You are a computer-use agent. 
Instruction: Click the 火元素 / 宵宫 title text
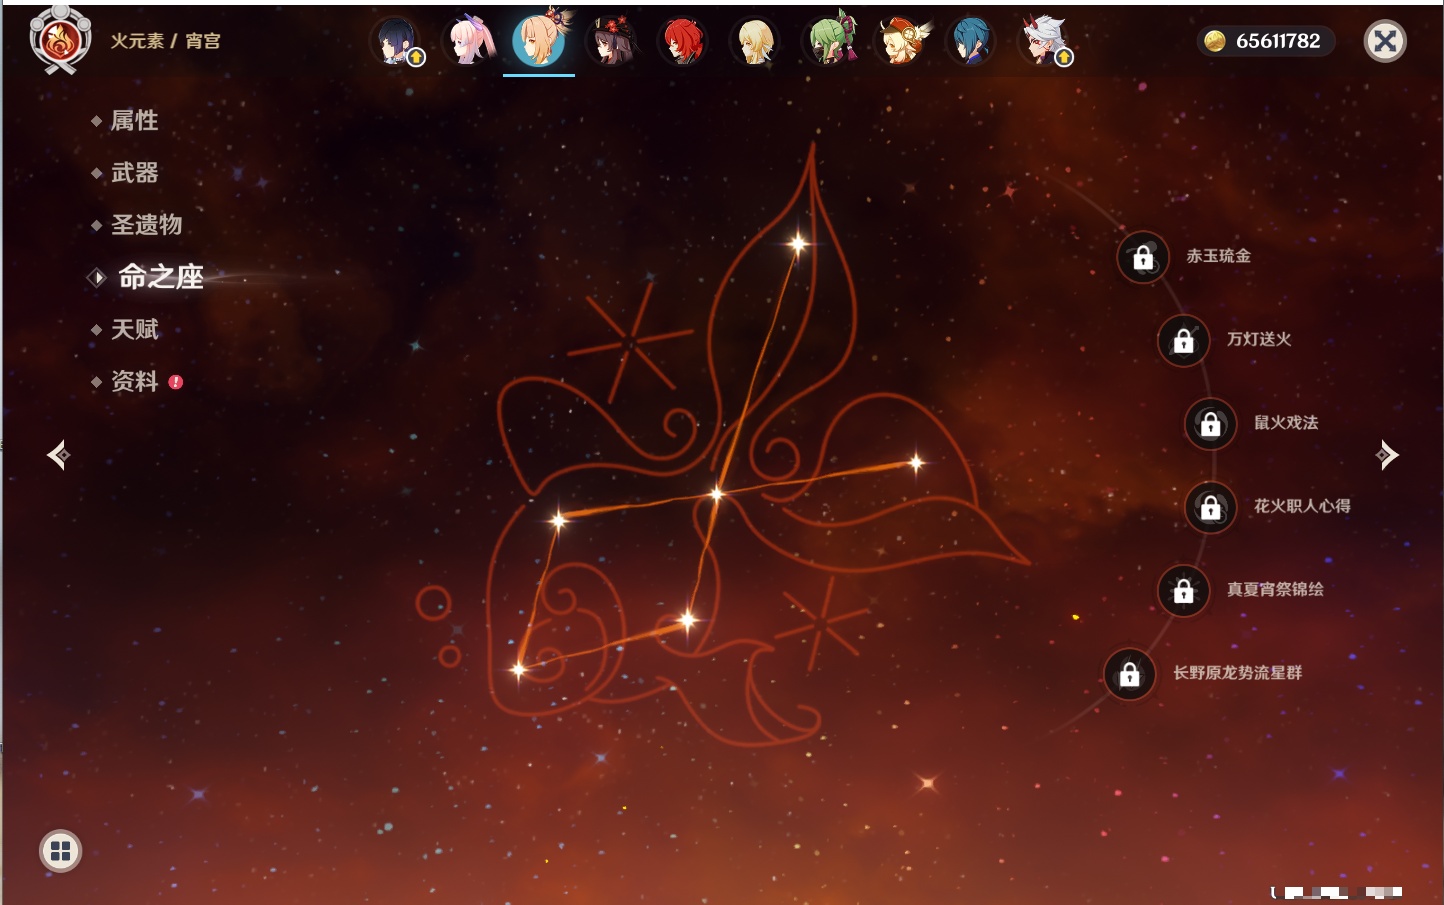(165, 41)
